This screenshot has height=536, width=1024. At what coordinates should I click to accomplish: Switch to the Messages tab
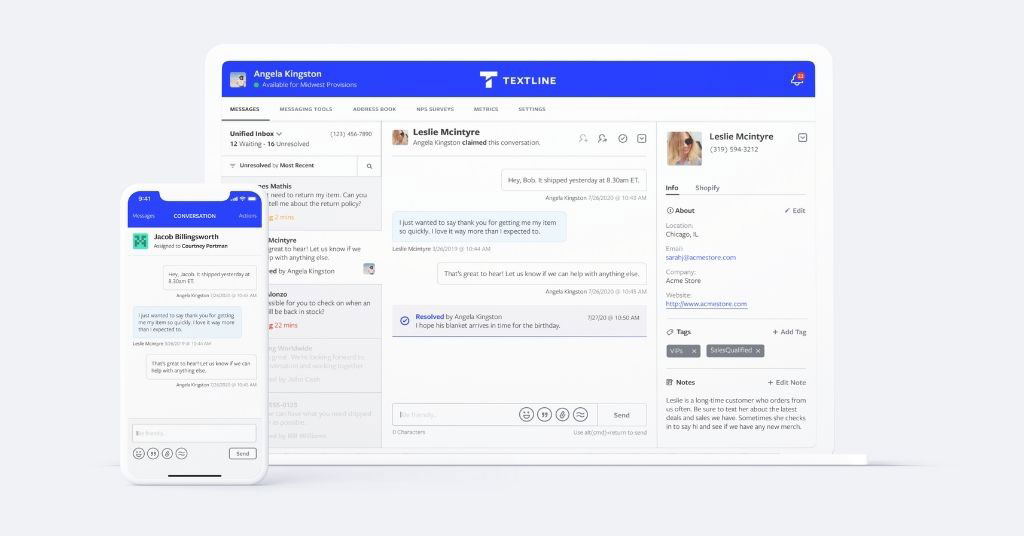(244, 109)
